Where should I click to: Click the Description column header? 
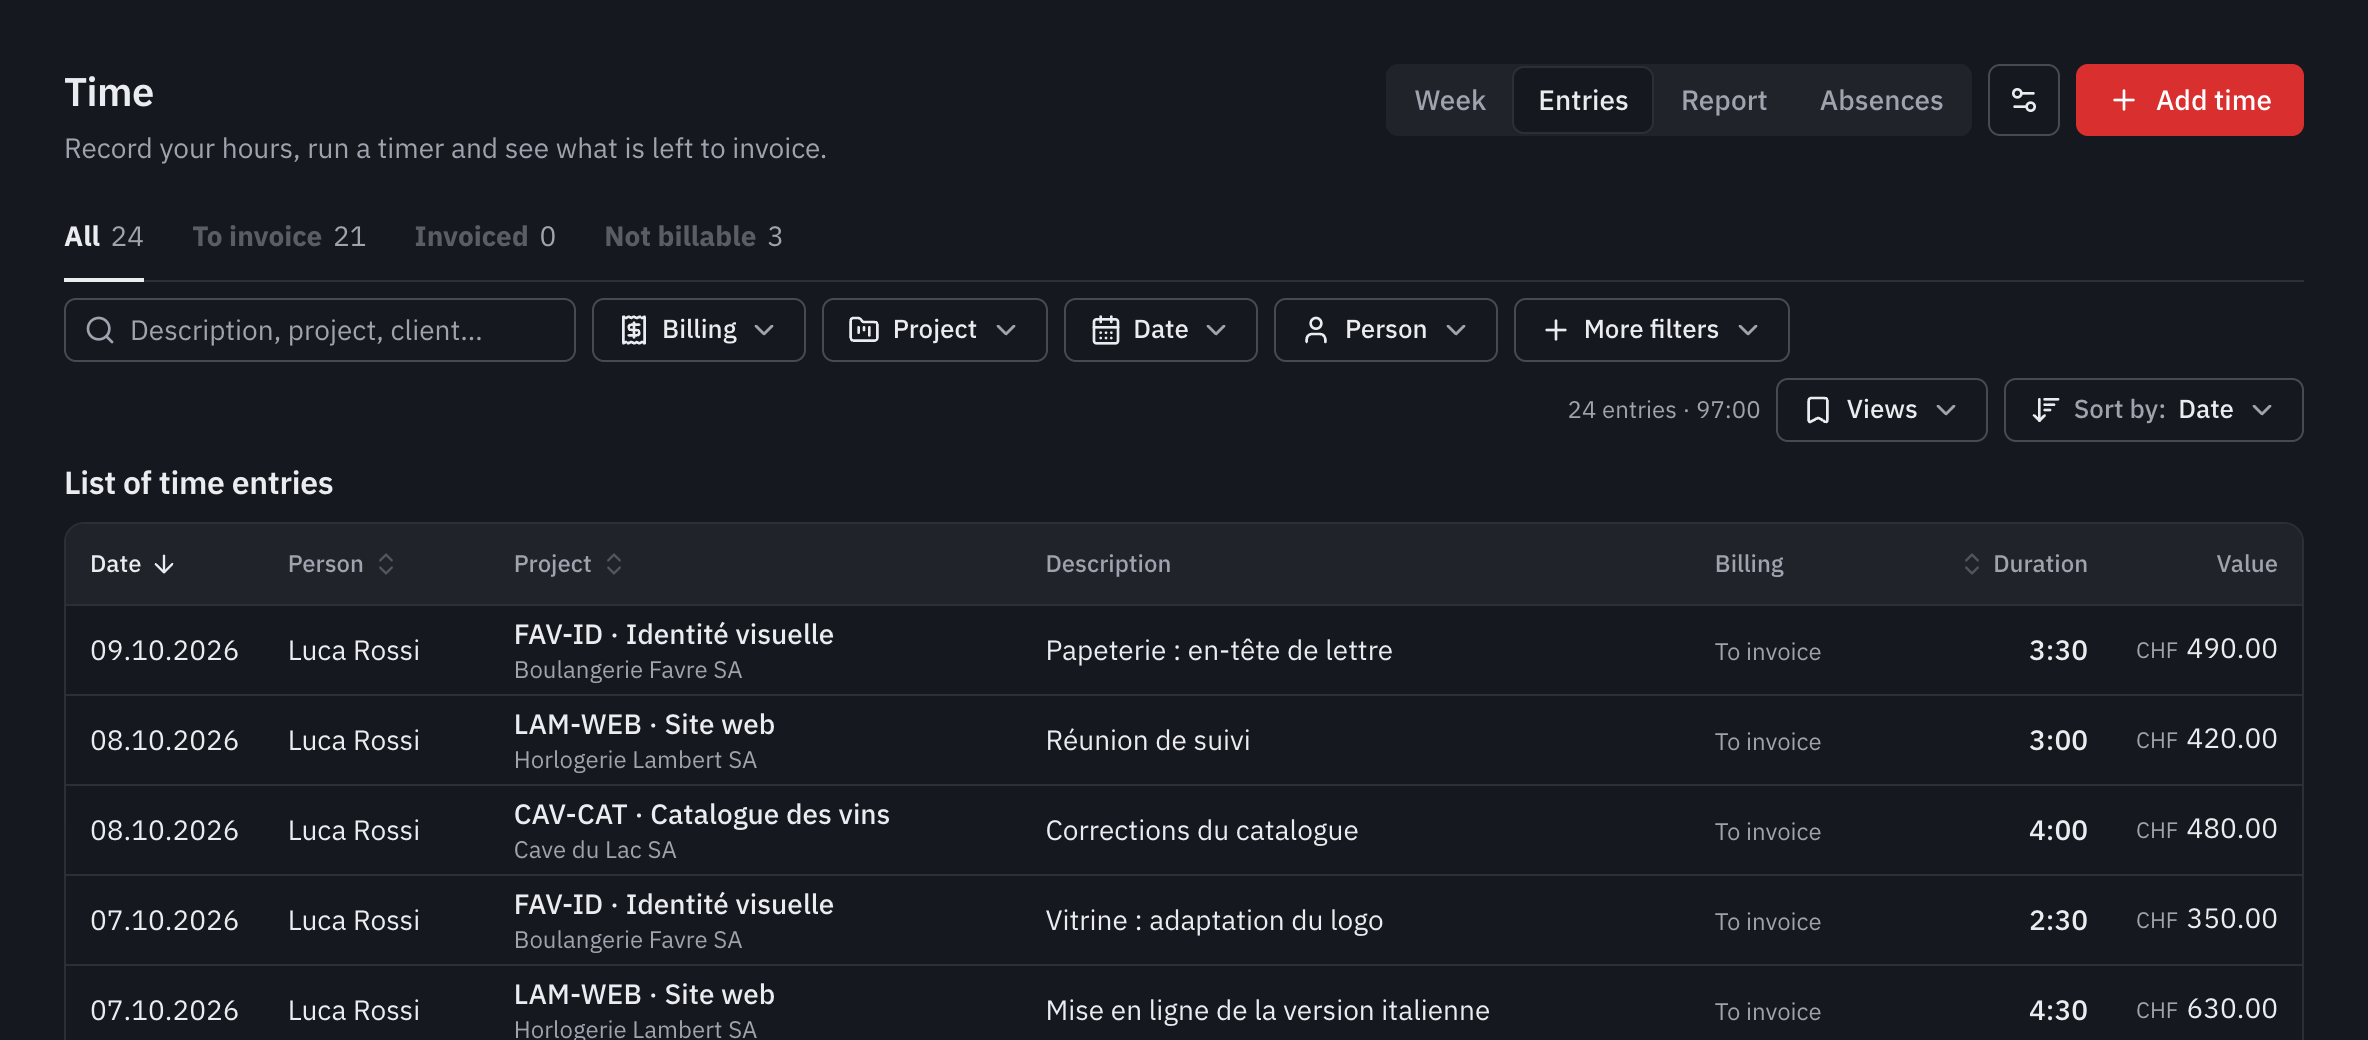[1107, 564]
